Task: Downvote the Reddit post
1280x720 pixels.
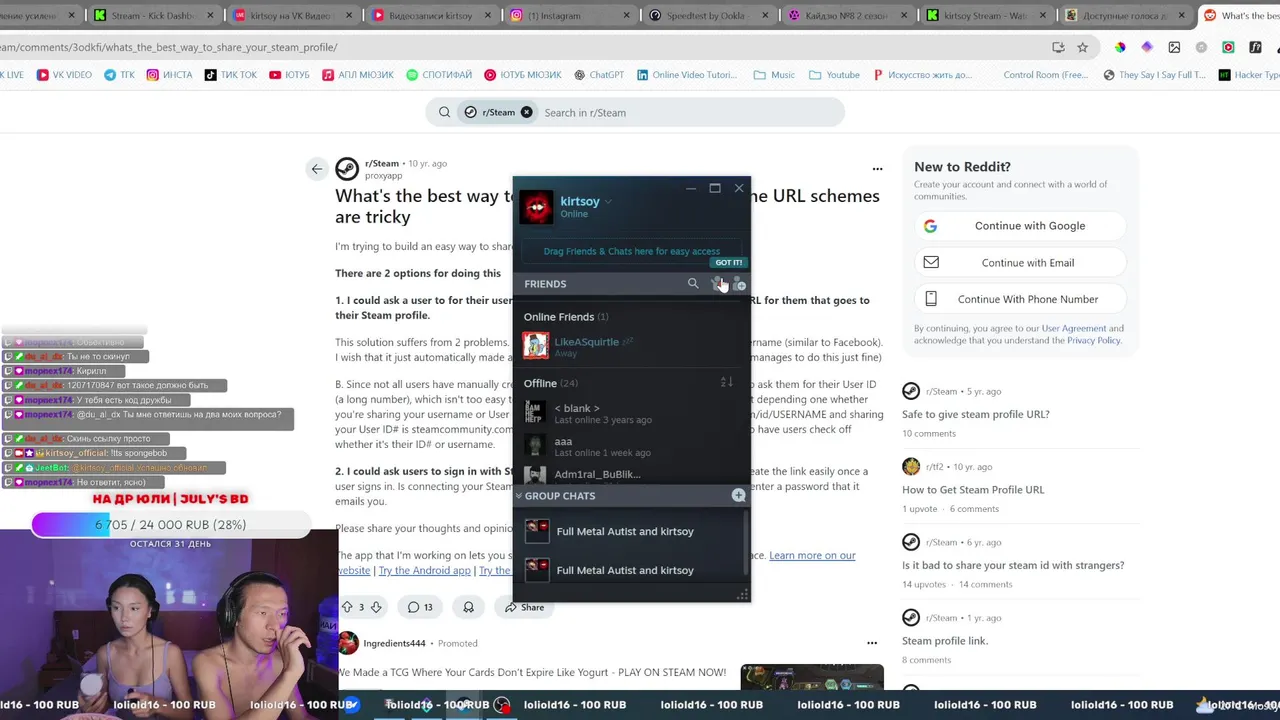Action: click(x=376, y=607)
